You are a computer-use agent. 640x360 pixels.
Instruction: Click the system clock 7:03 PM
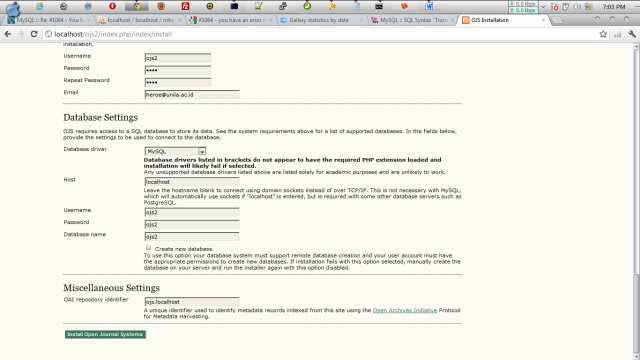[614, 7]
